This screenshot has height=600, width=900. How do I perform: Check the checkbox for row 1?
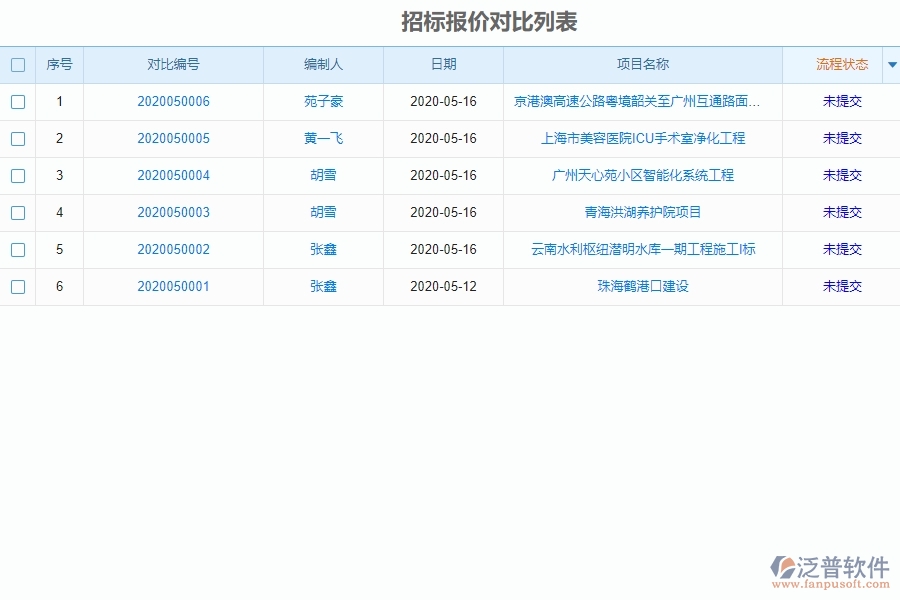pyautogui.click(x=18, y=101)
